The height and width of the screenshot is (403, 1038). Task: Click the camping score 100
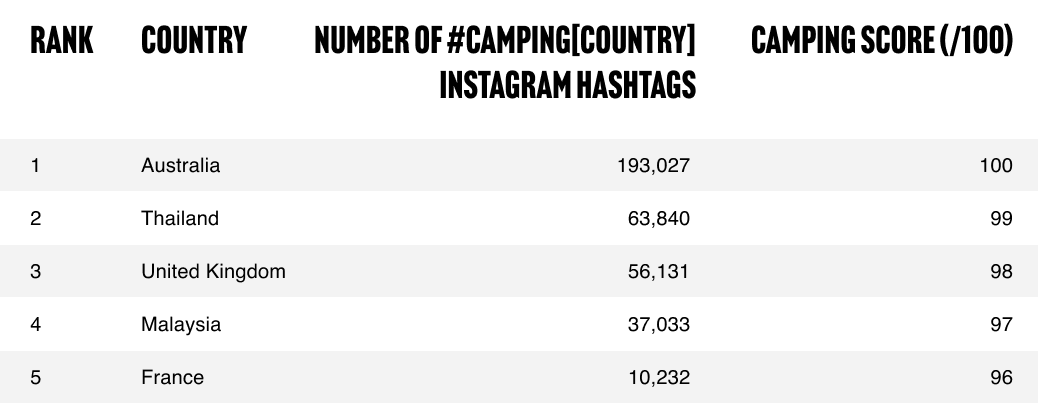pyautogui.click(x=996, y=165)
